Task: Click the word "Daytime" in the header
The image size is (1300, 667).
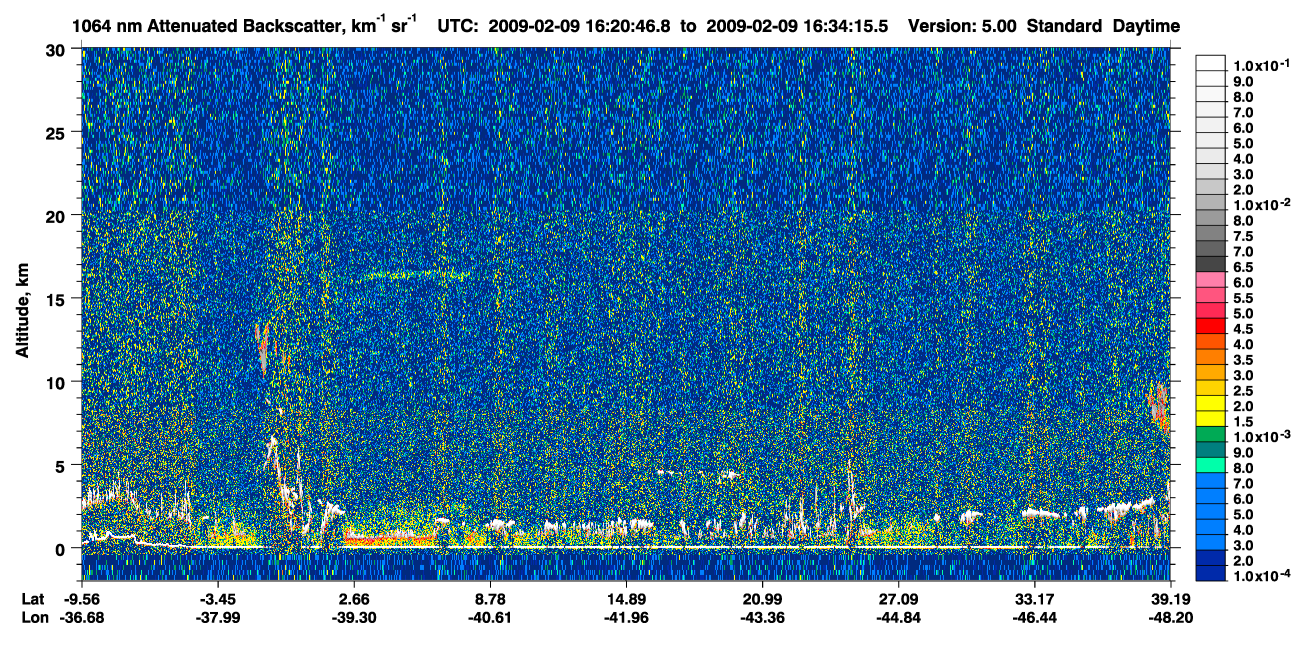Action: pos(1146,25)
